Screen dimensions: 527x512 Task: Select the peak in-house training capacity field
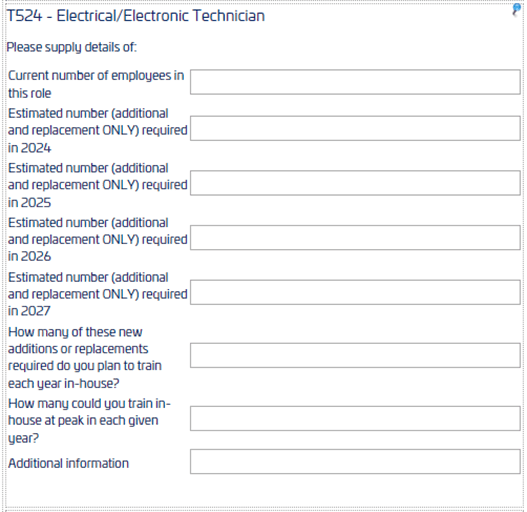click(x=355, y=419)
